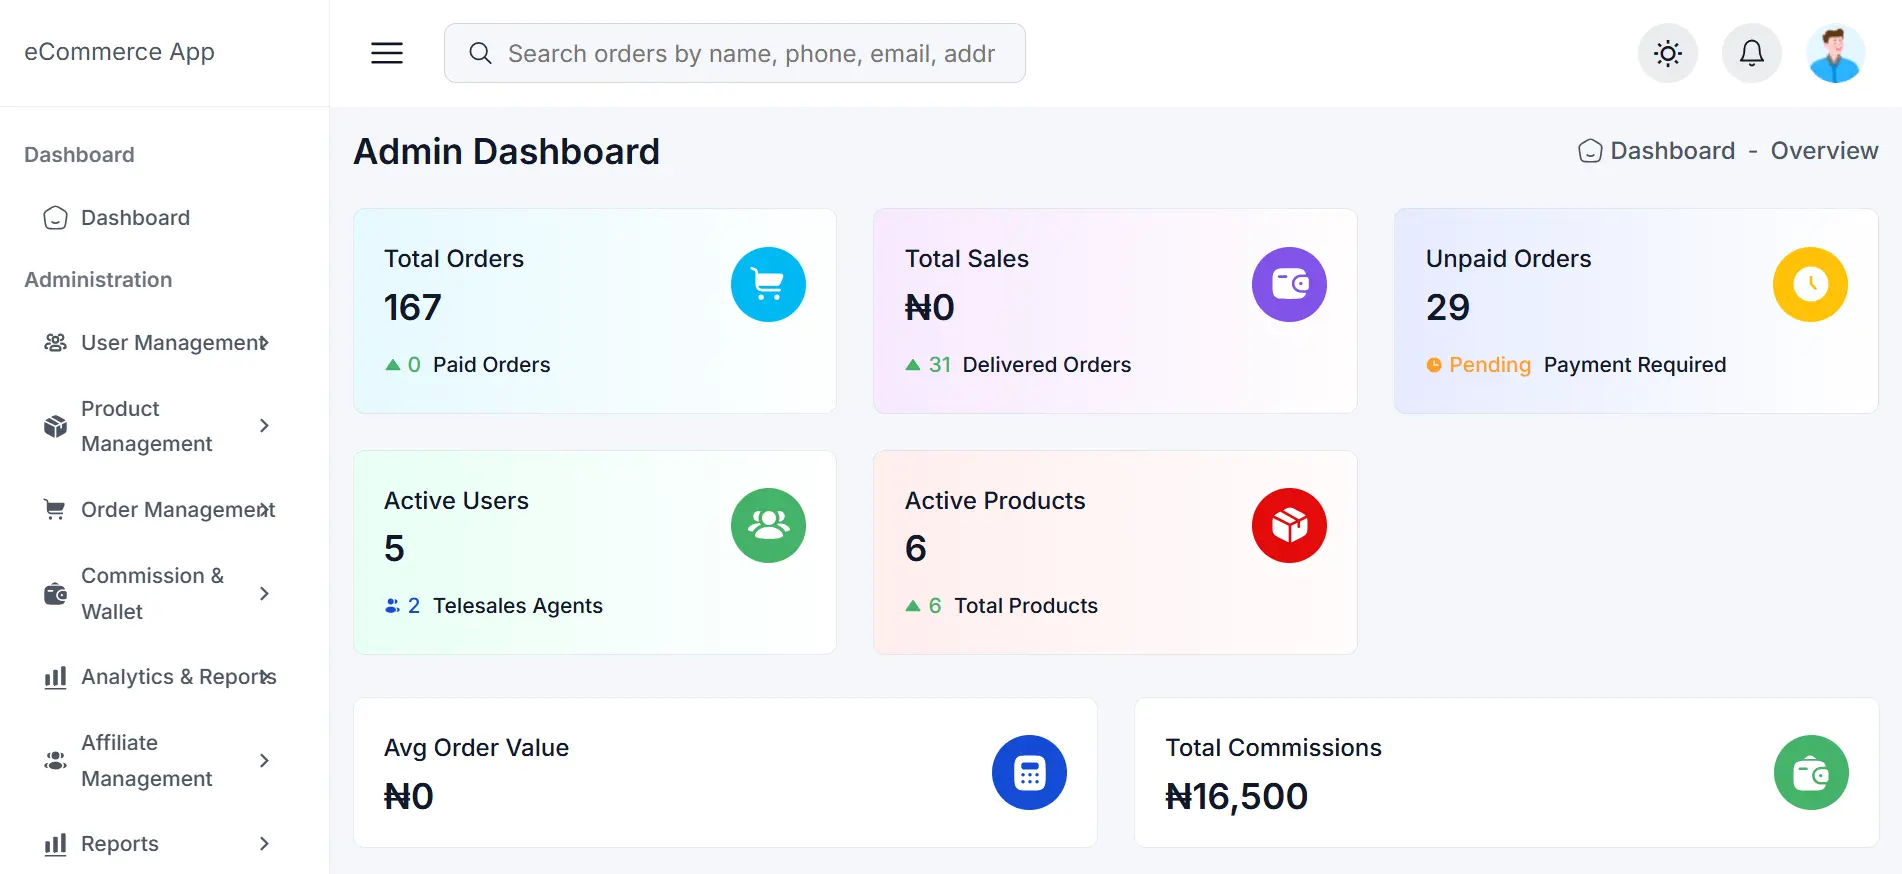Open the hamburger menu next to search

point(386,53)
